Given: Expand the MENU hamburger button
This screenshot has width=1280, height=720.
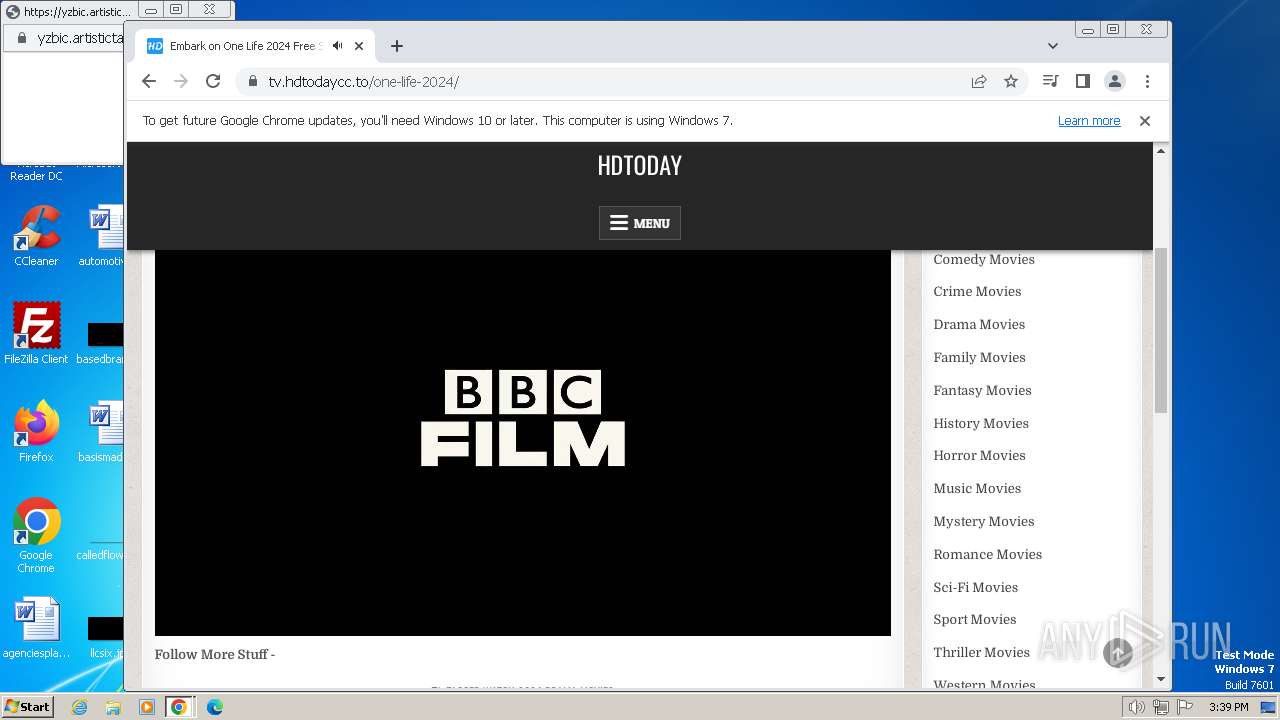Looking at the screenshot, I should [640, 223].
